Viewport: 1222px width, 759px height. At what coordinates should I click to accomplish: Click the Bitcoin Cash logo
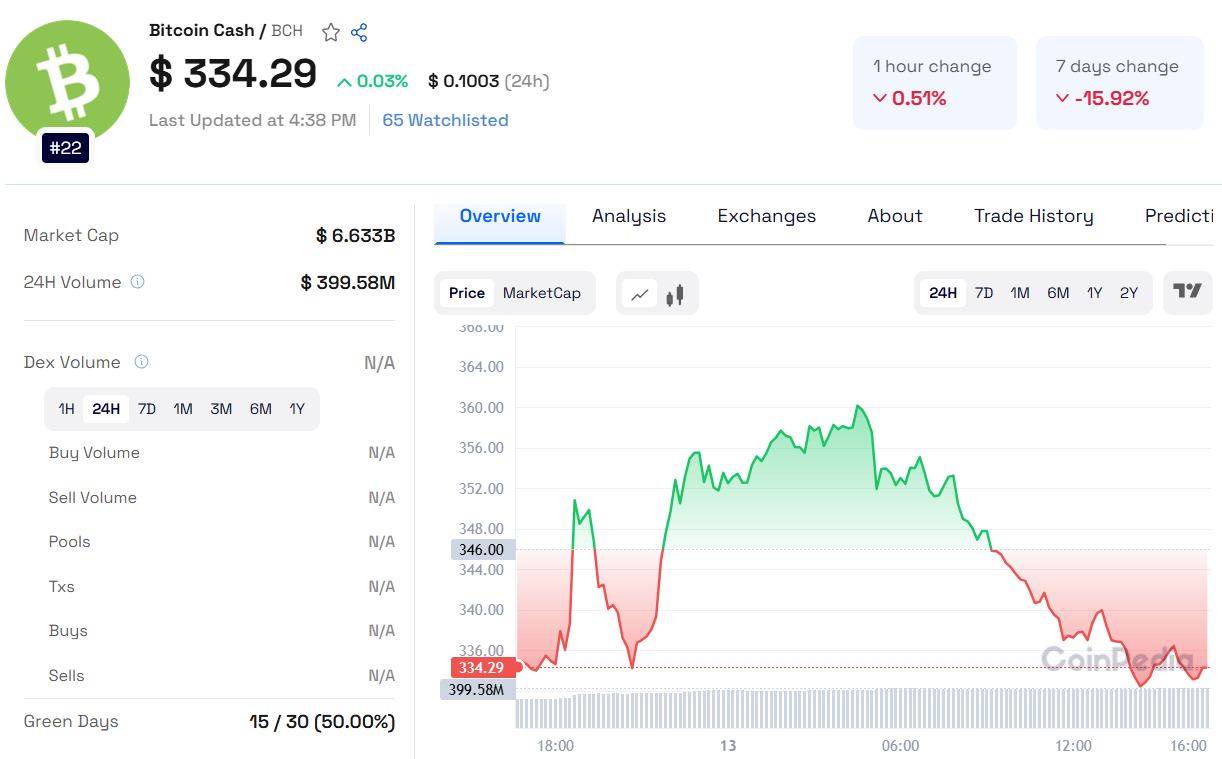67,82
